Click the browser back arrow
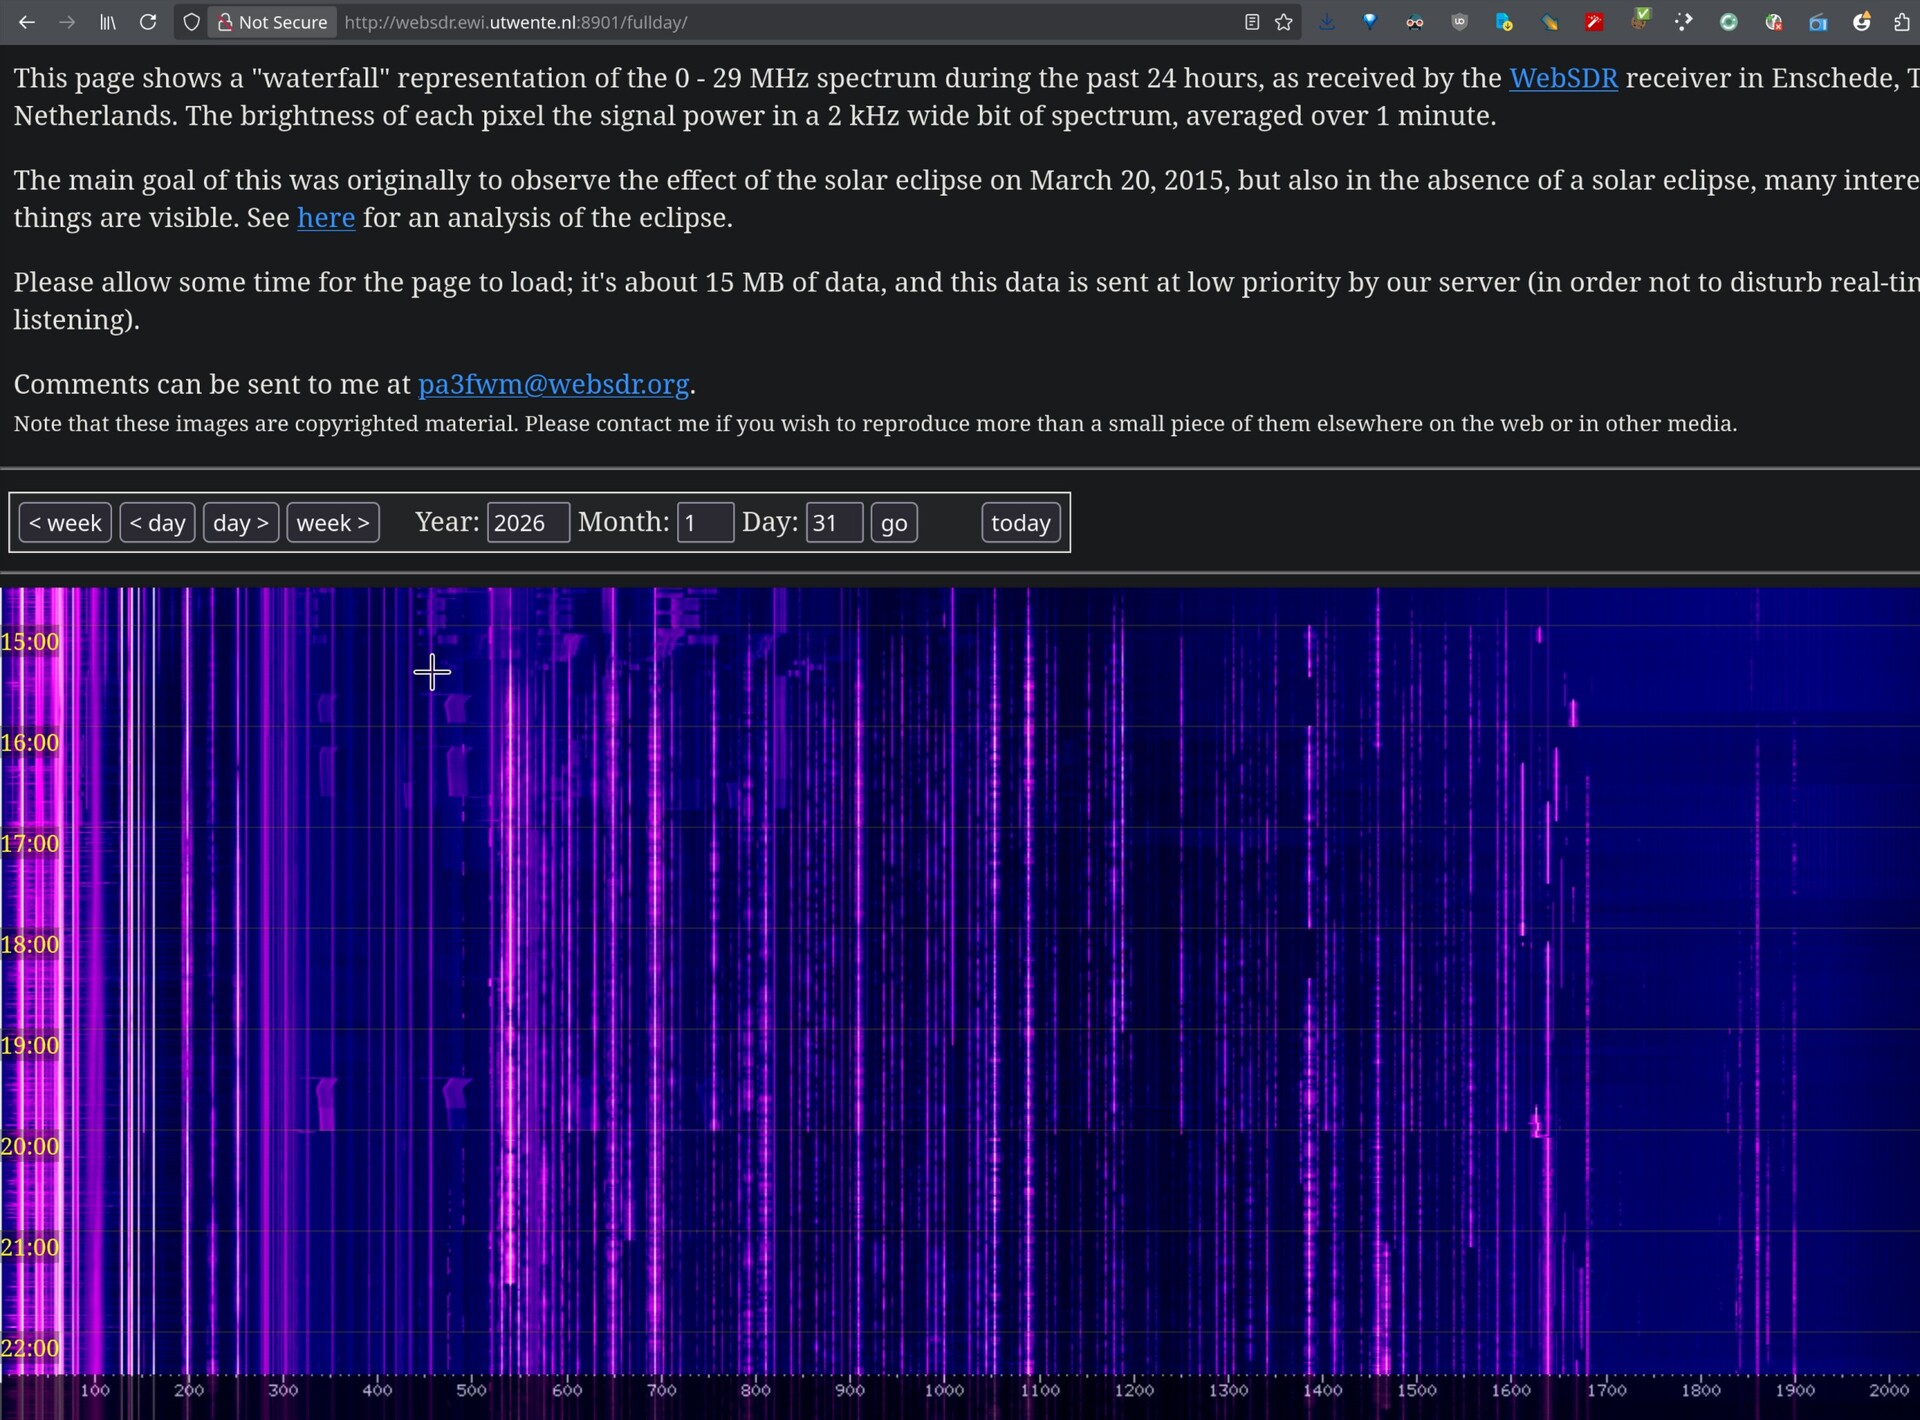 tap(27, 22)
